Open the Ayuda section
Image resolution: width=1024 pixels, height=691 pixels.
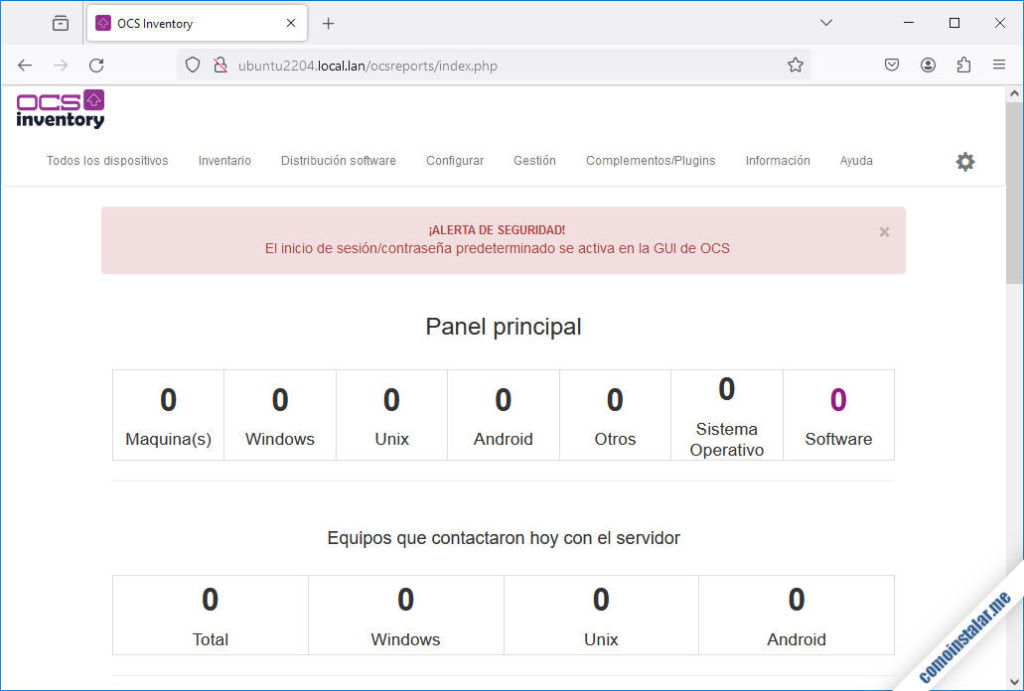coord(856,160)
